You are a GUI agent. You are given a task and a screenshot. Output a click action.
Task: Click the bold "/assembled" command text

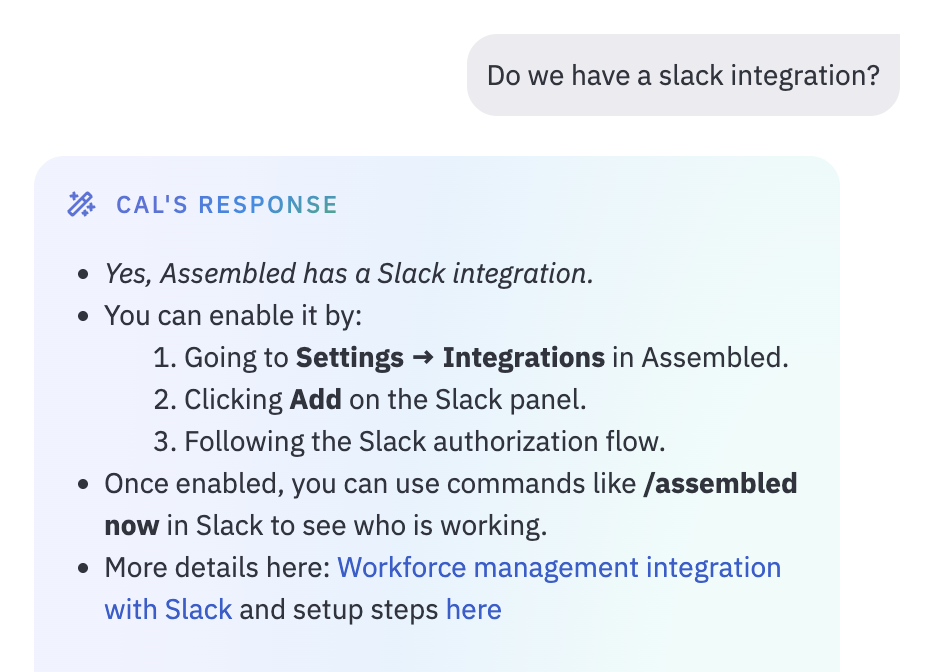tap(720, 484)
